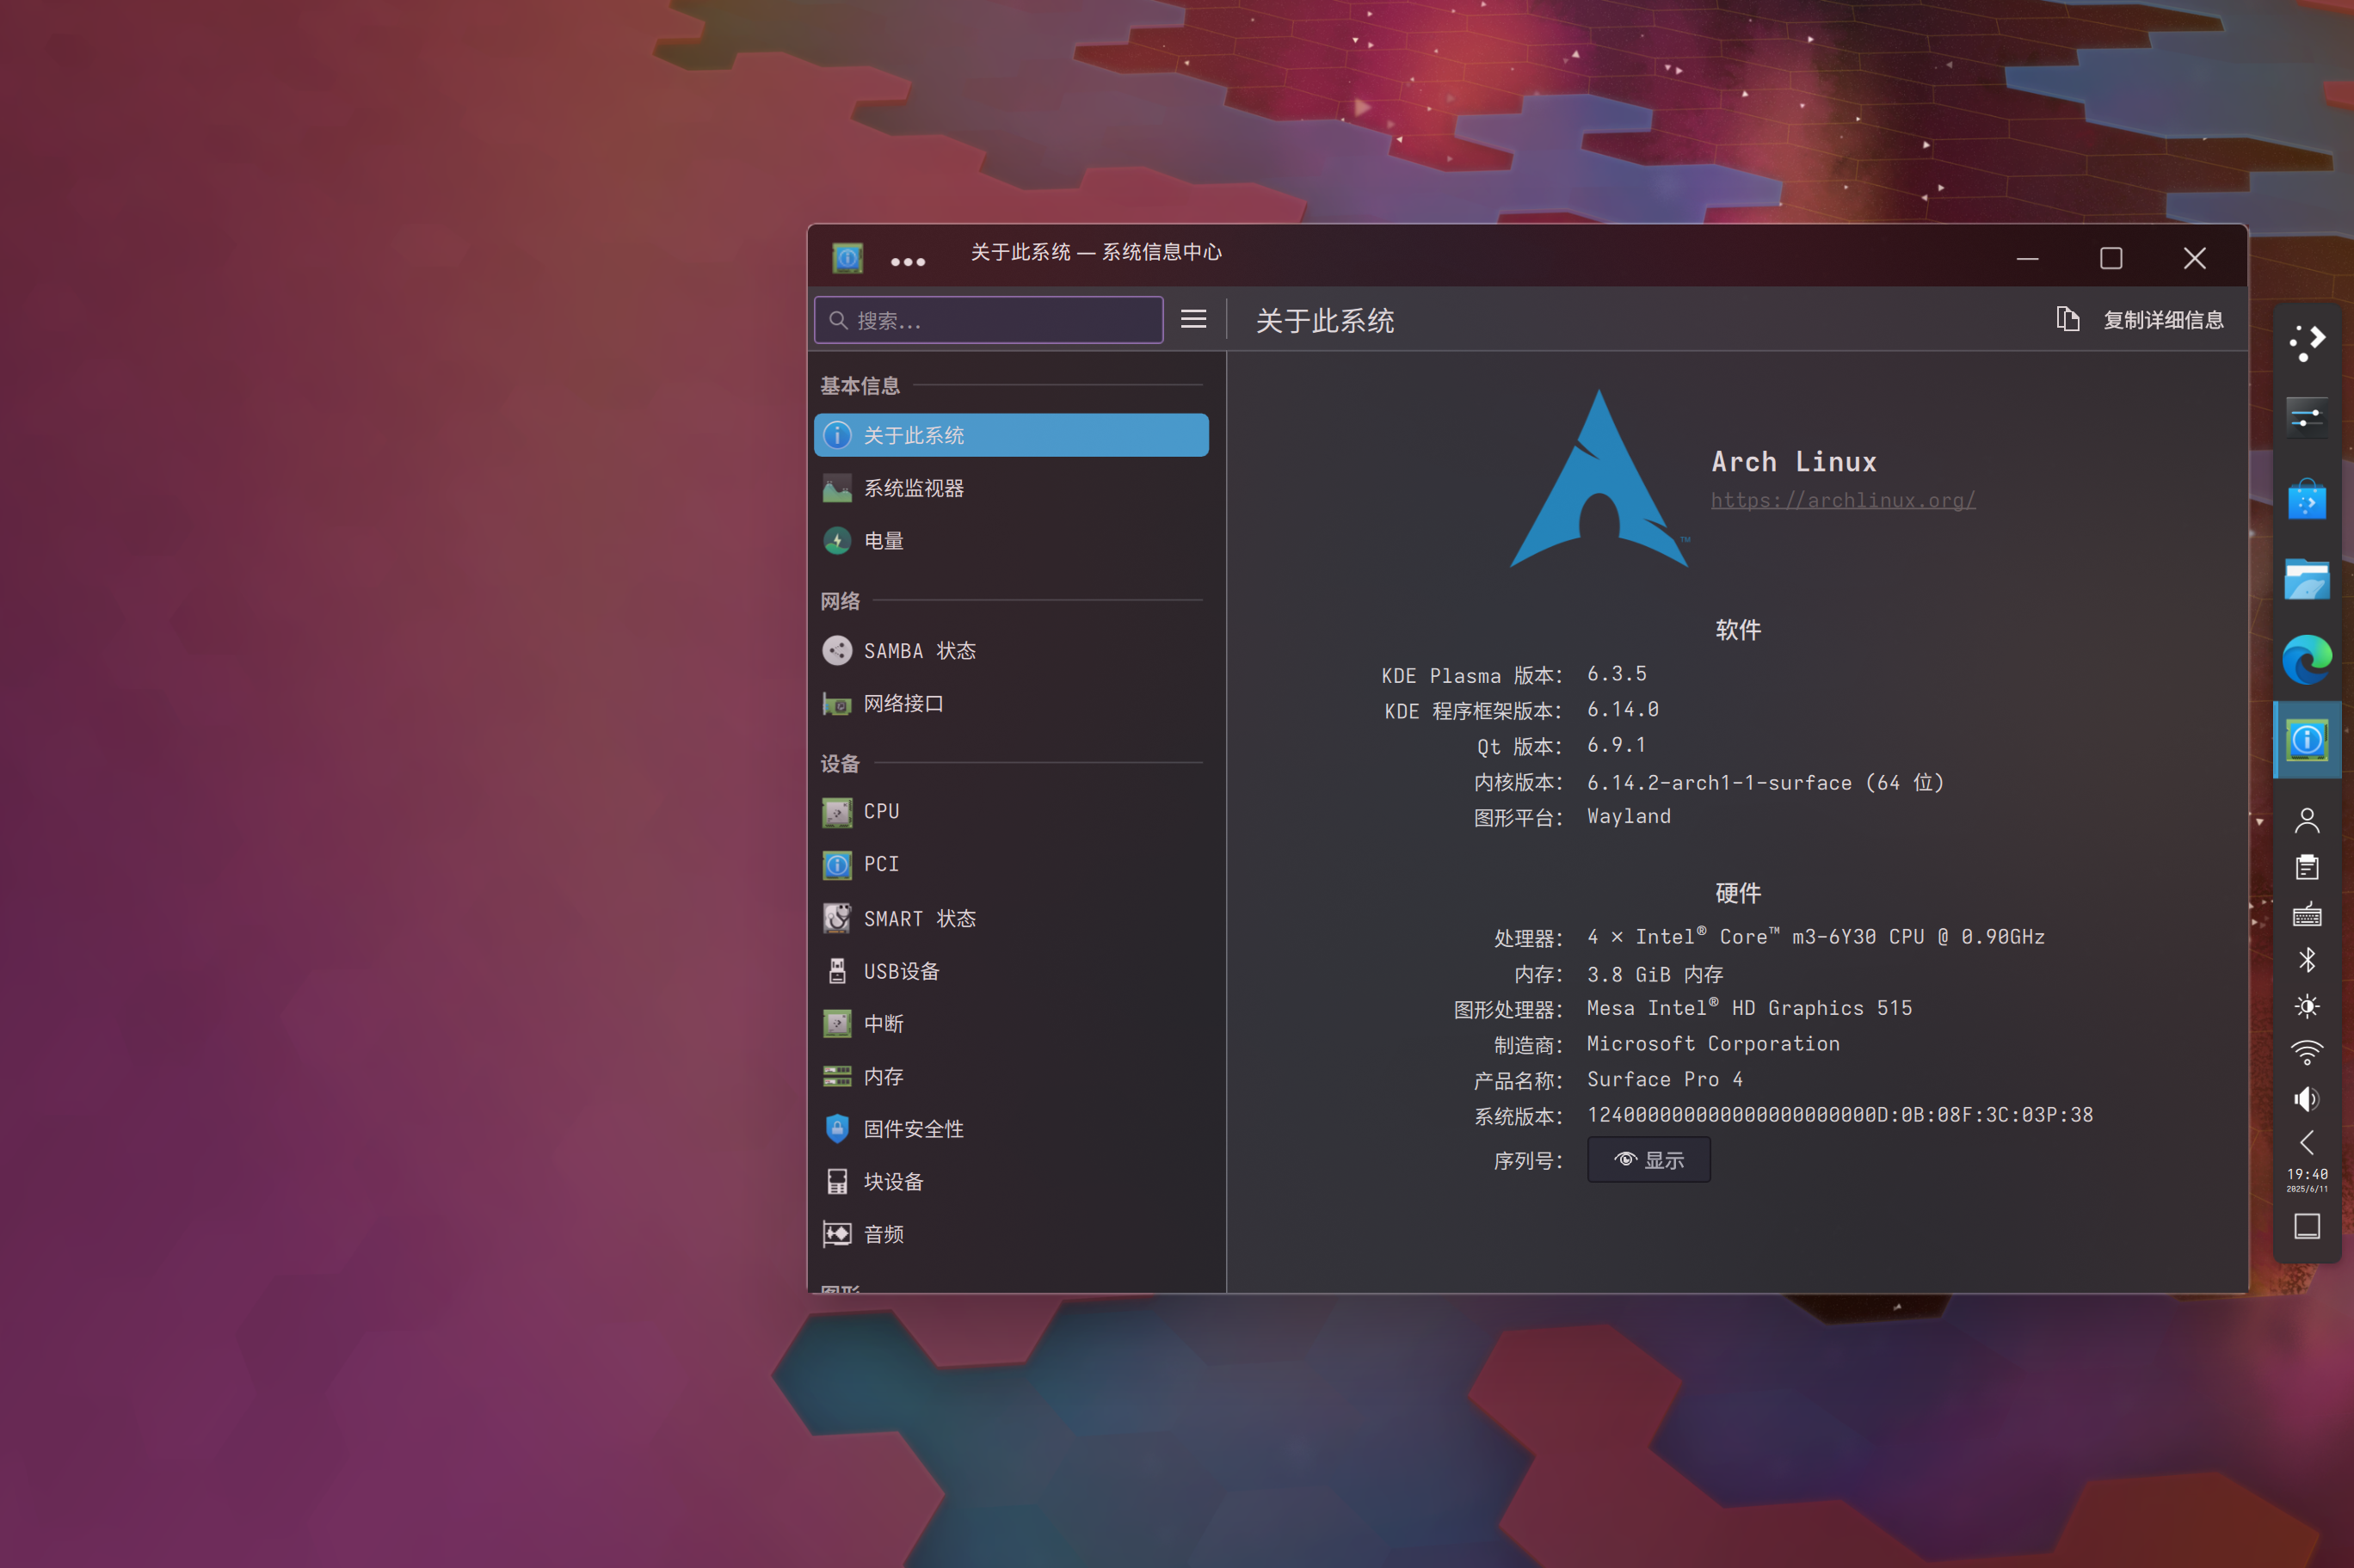Open the archlinux.org link

(1842, 500)
